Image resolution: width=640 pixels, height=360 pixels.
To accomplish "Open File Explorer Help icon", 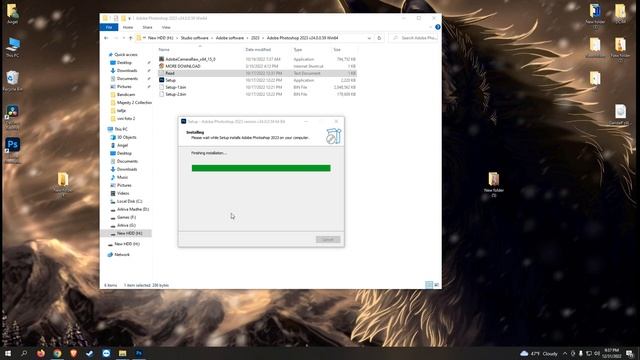I will (438, 27).
